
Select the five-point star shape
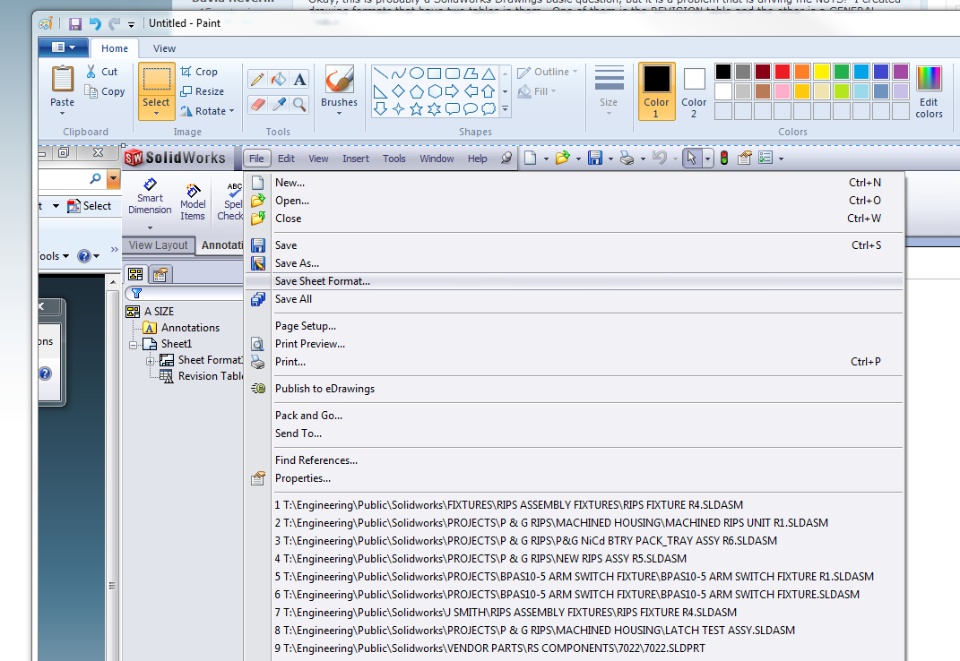pyautogui.click(x=416, y=109)
